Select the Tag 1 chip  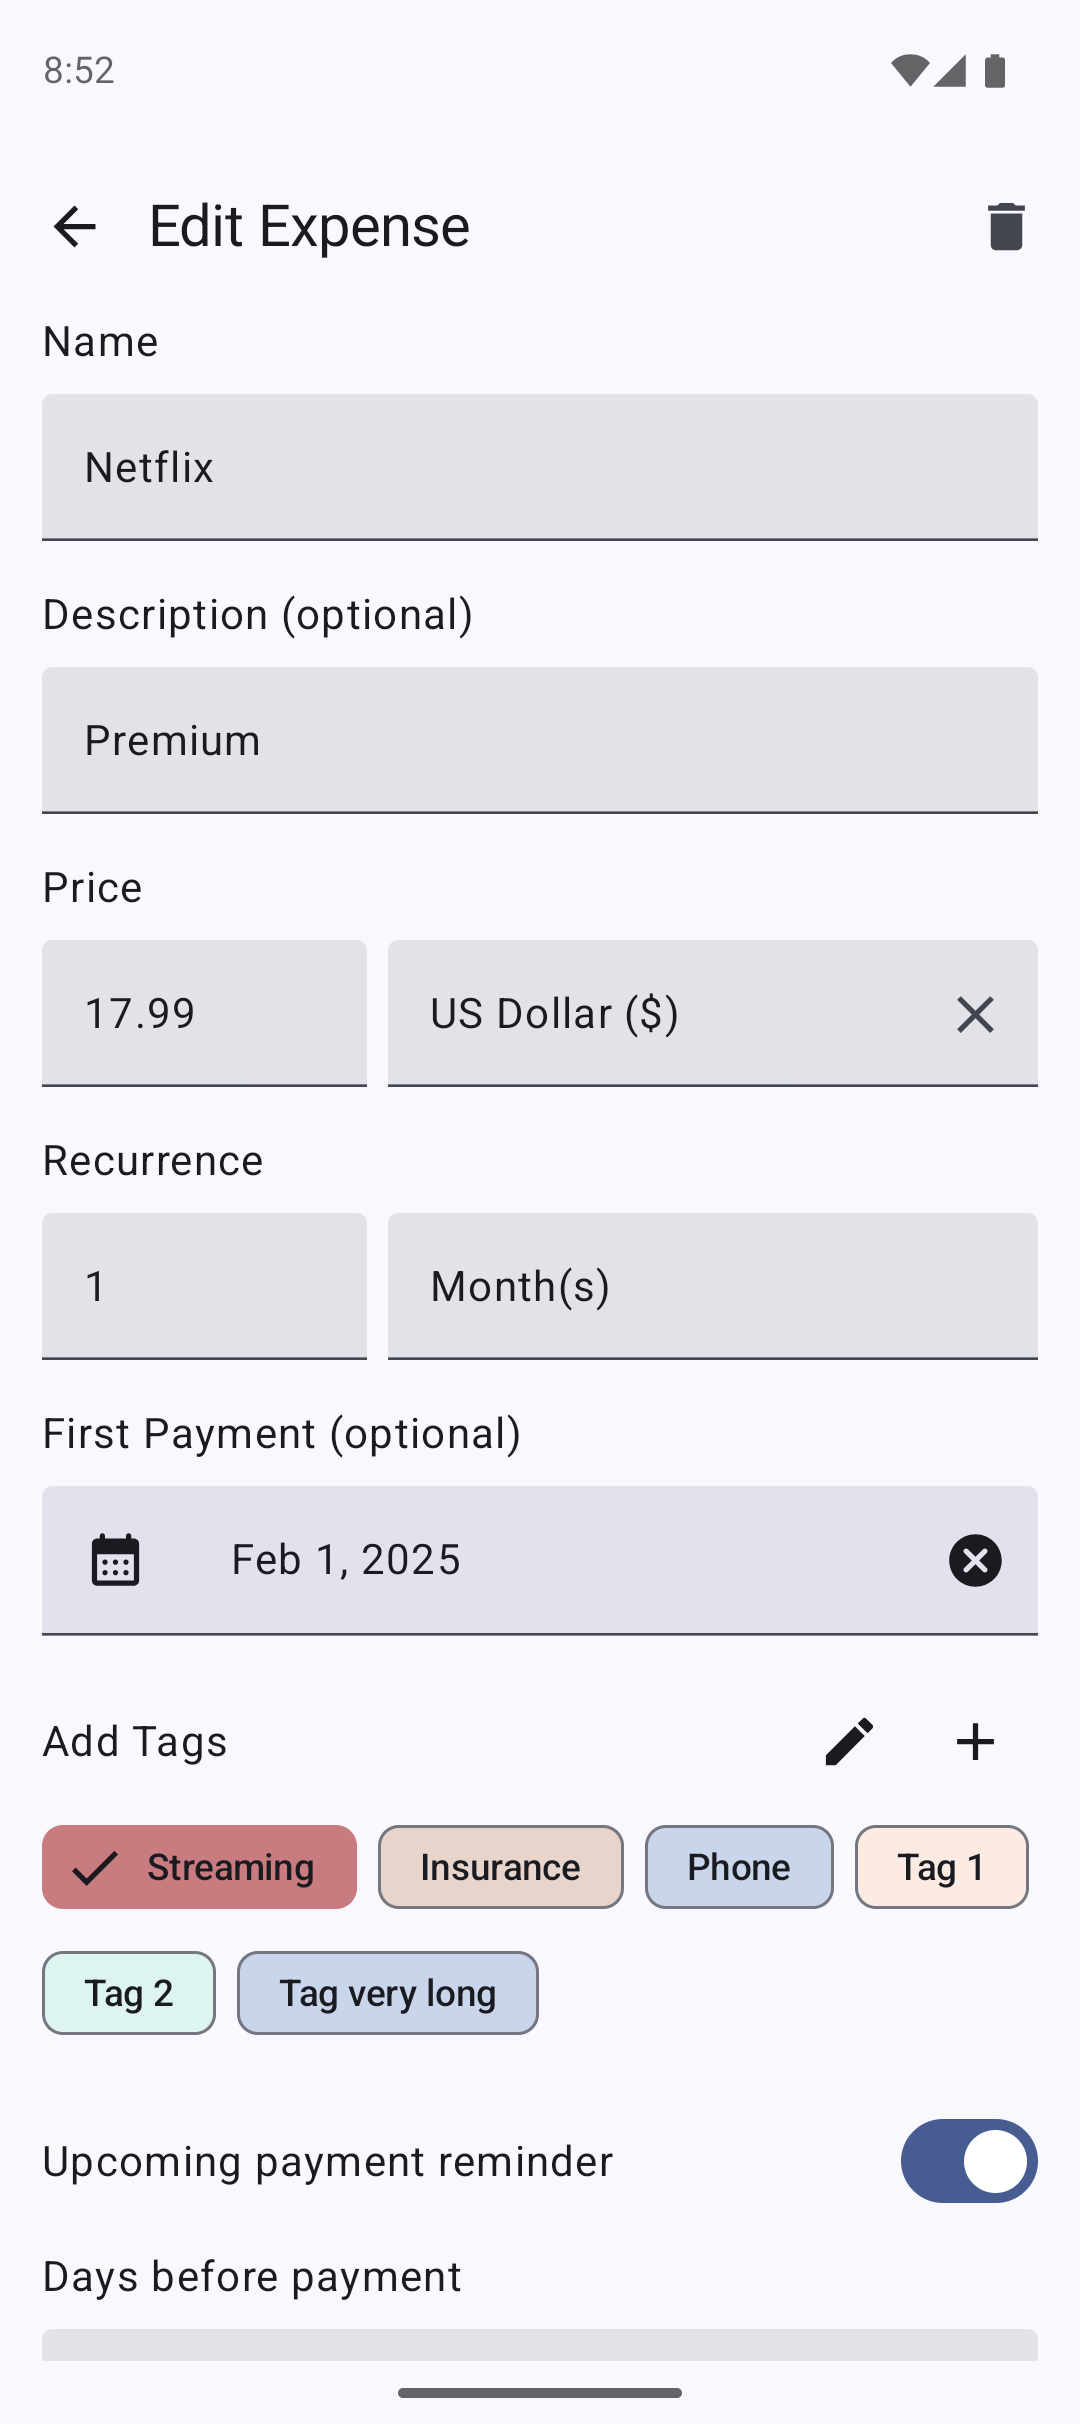tap(941, 1867)
